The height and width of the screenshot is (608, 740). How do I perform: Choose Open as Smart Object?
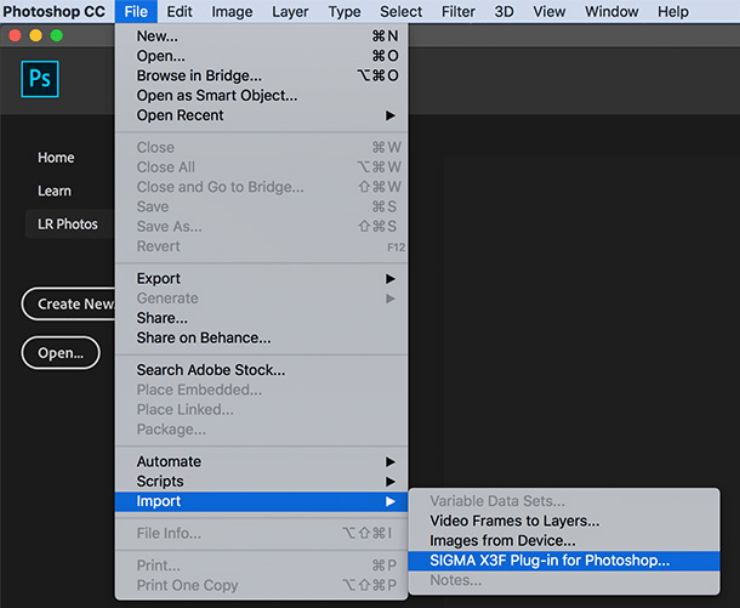[217, 96]
